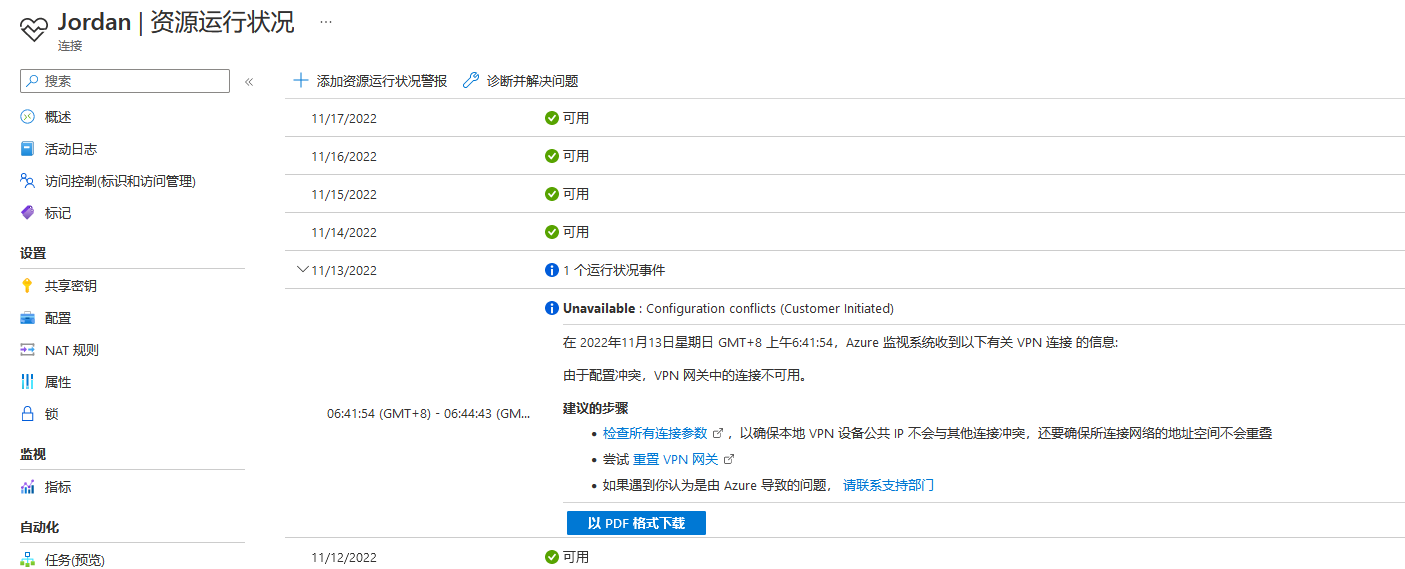The image size is (1405, 569).
Task: Click 以 PDF 格式下载 button
Action: (636, 523)
